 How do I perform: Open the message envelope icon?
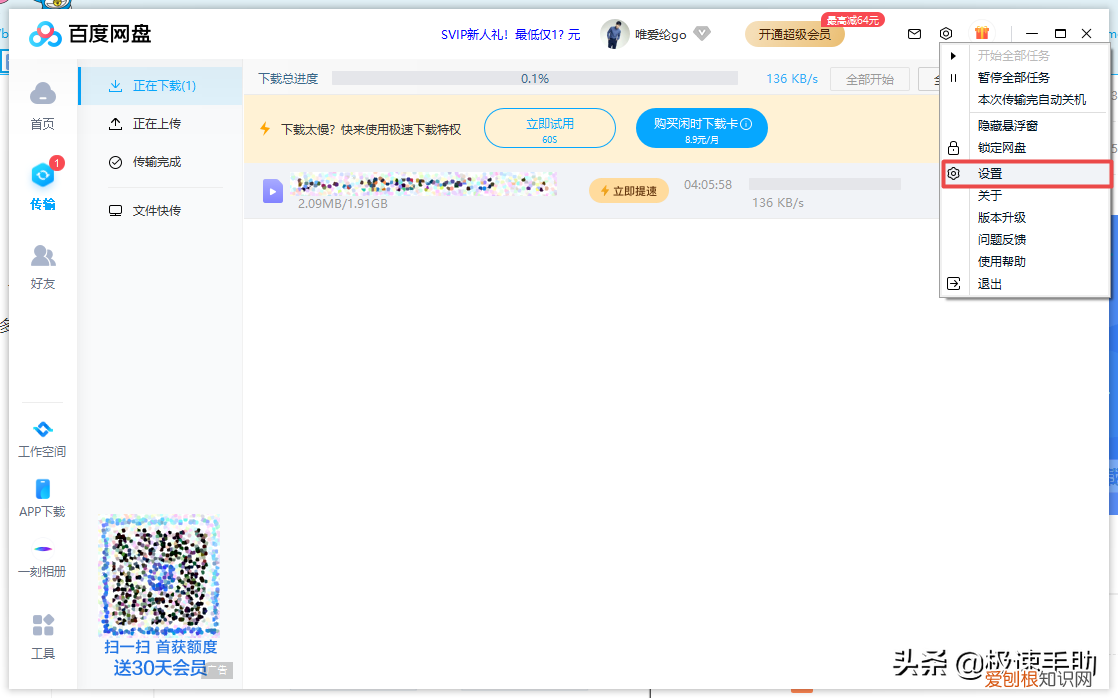click(914, 33)
